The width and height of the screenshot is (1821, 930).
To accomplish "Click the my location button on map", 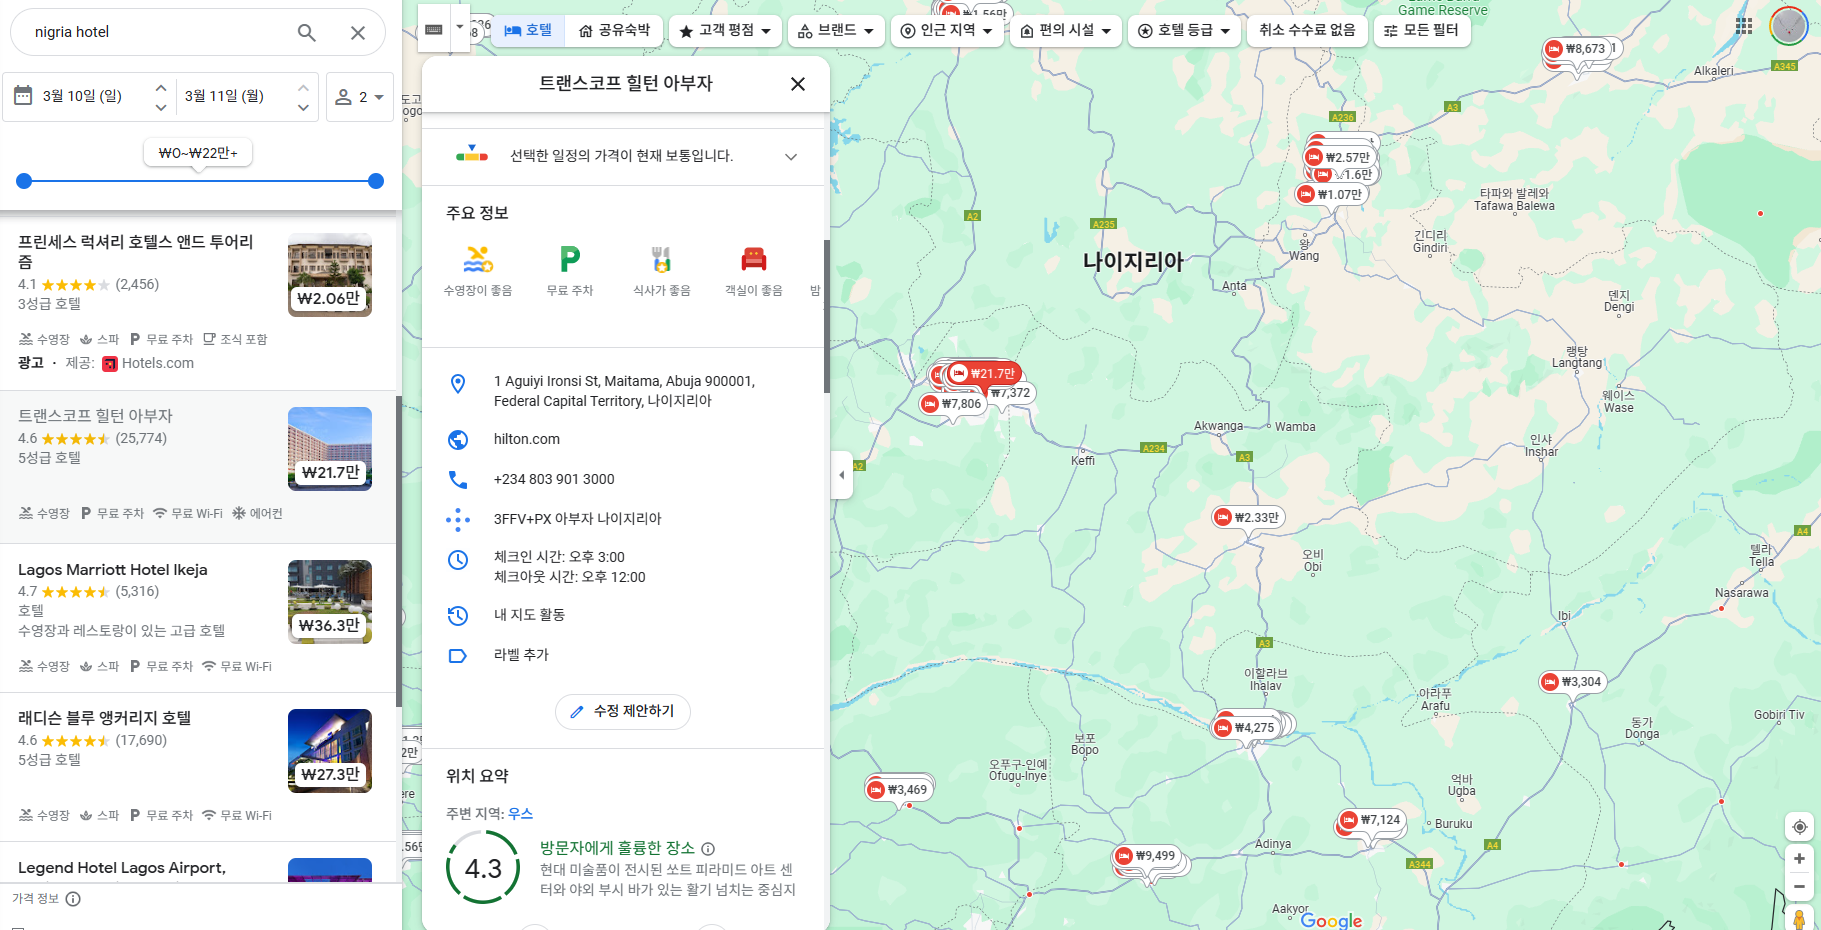I will point(1799,827).
